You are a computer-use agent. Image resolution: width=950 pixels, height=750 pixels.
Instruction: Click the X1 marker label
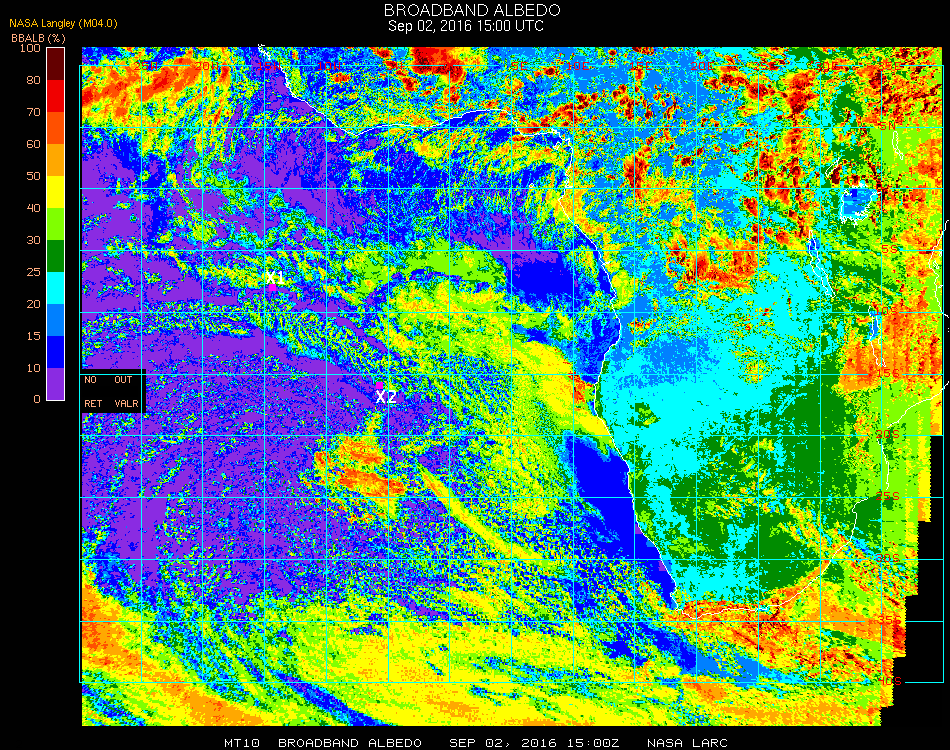pyautogui.click(x=275, y=277)
